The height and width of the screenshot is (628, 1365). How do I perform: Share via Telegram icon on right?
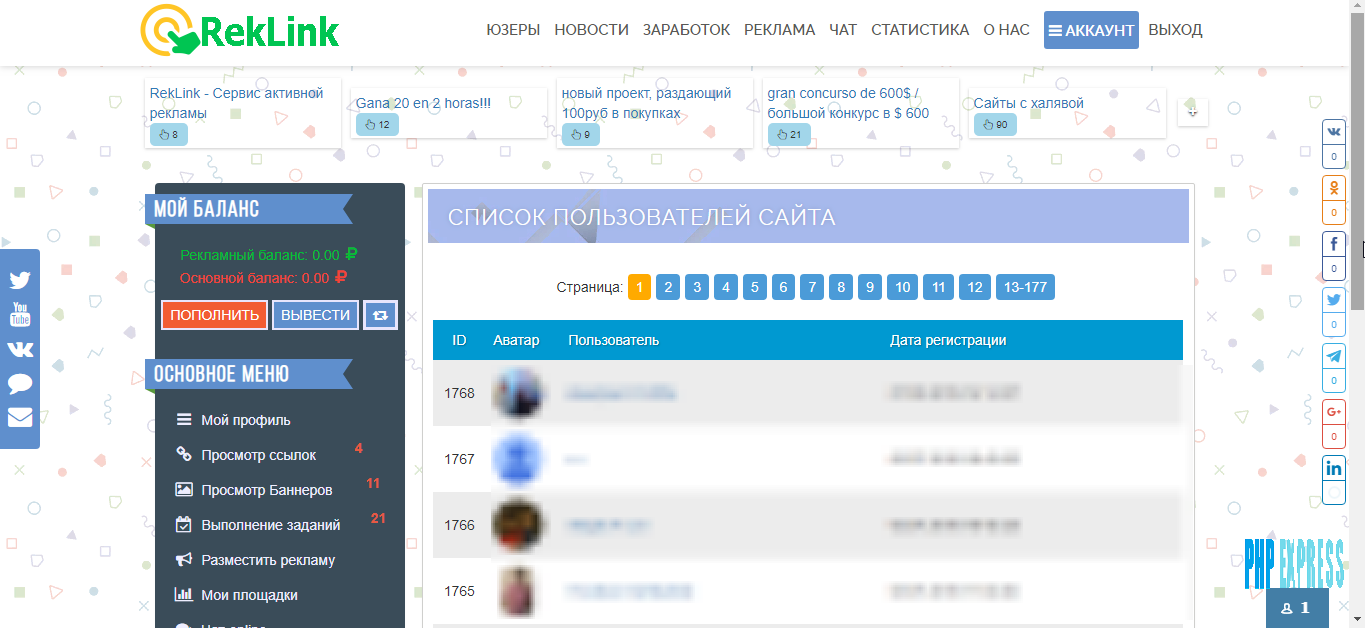pyautogui.click(x=1334, y=356)
